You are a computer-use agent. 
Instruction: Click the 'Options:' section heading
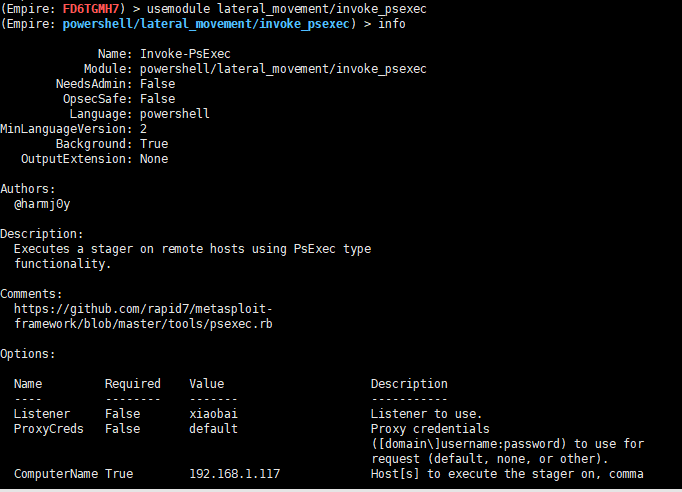coord(28,354)
